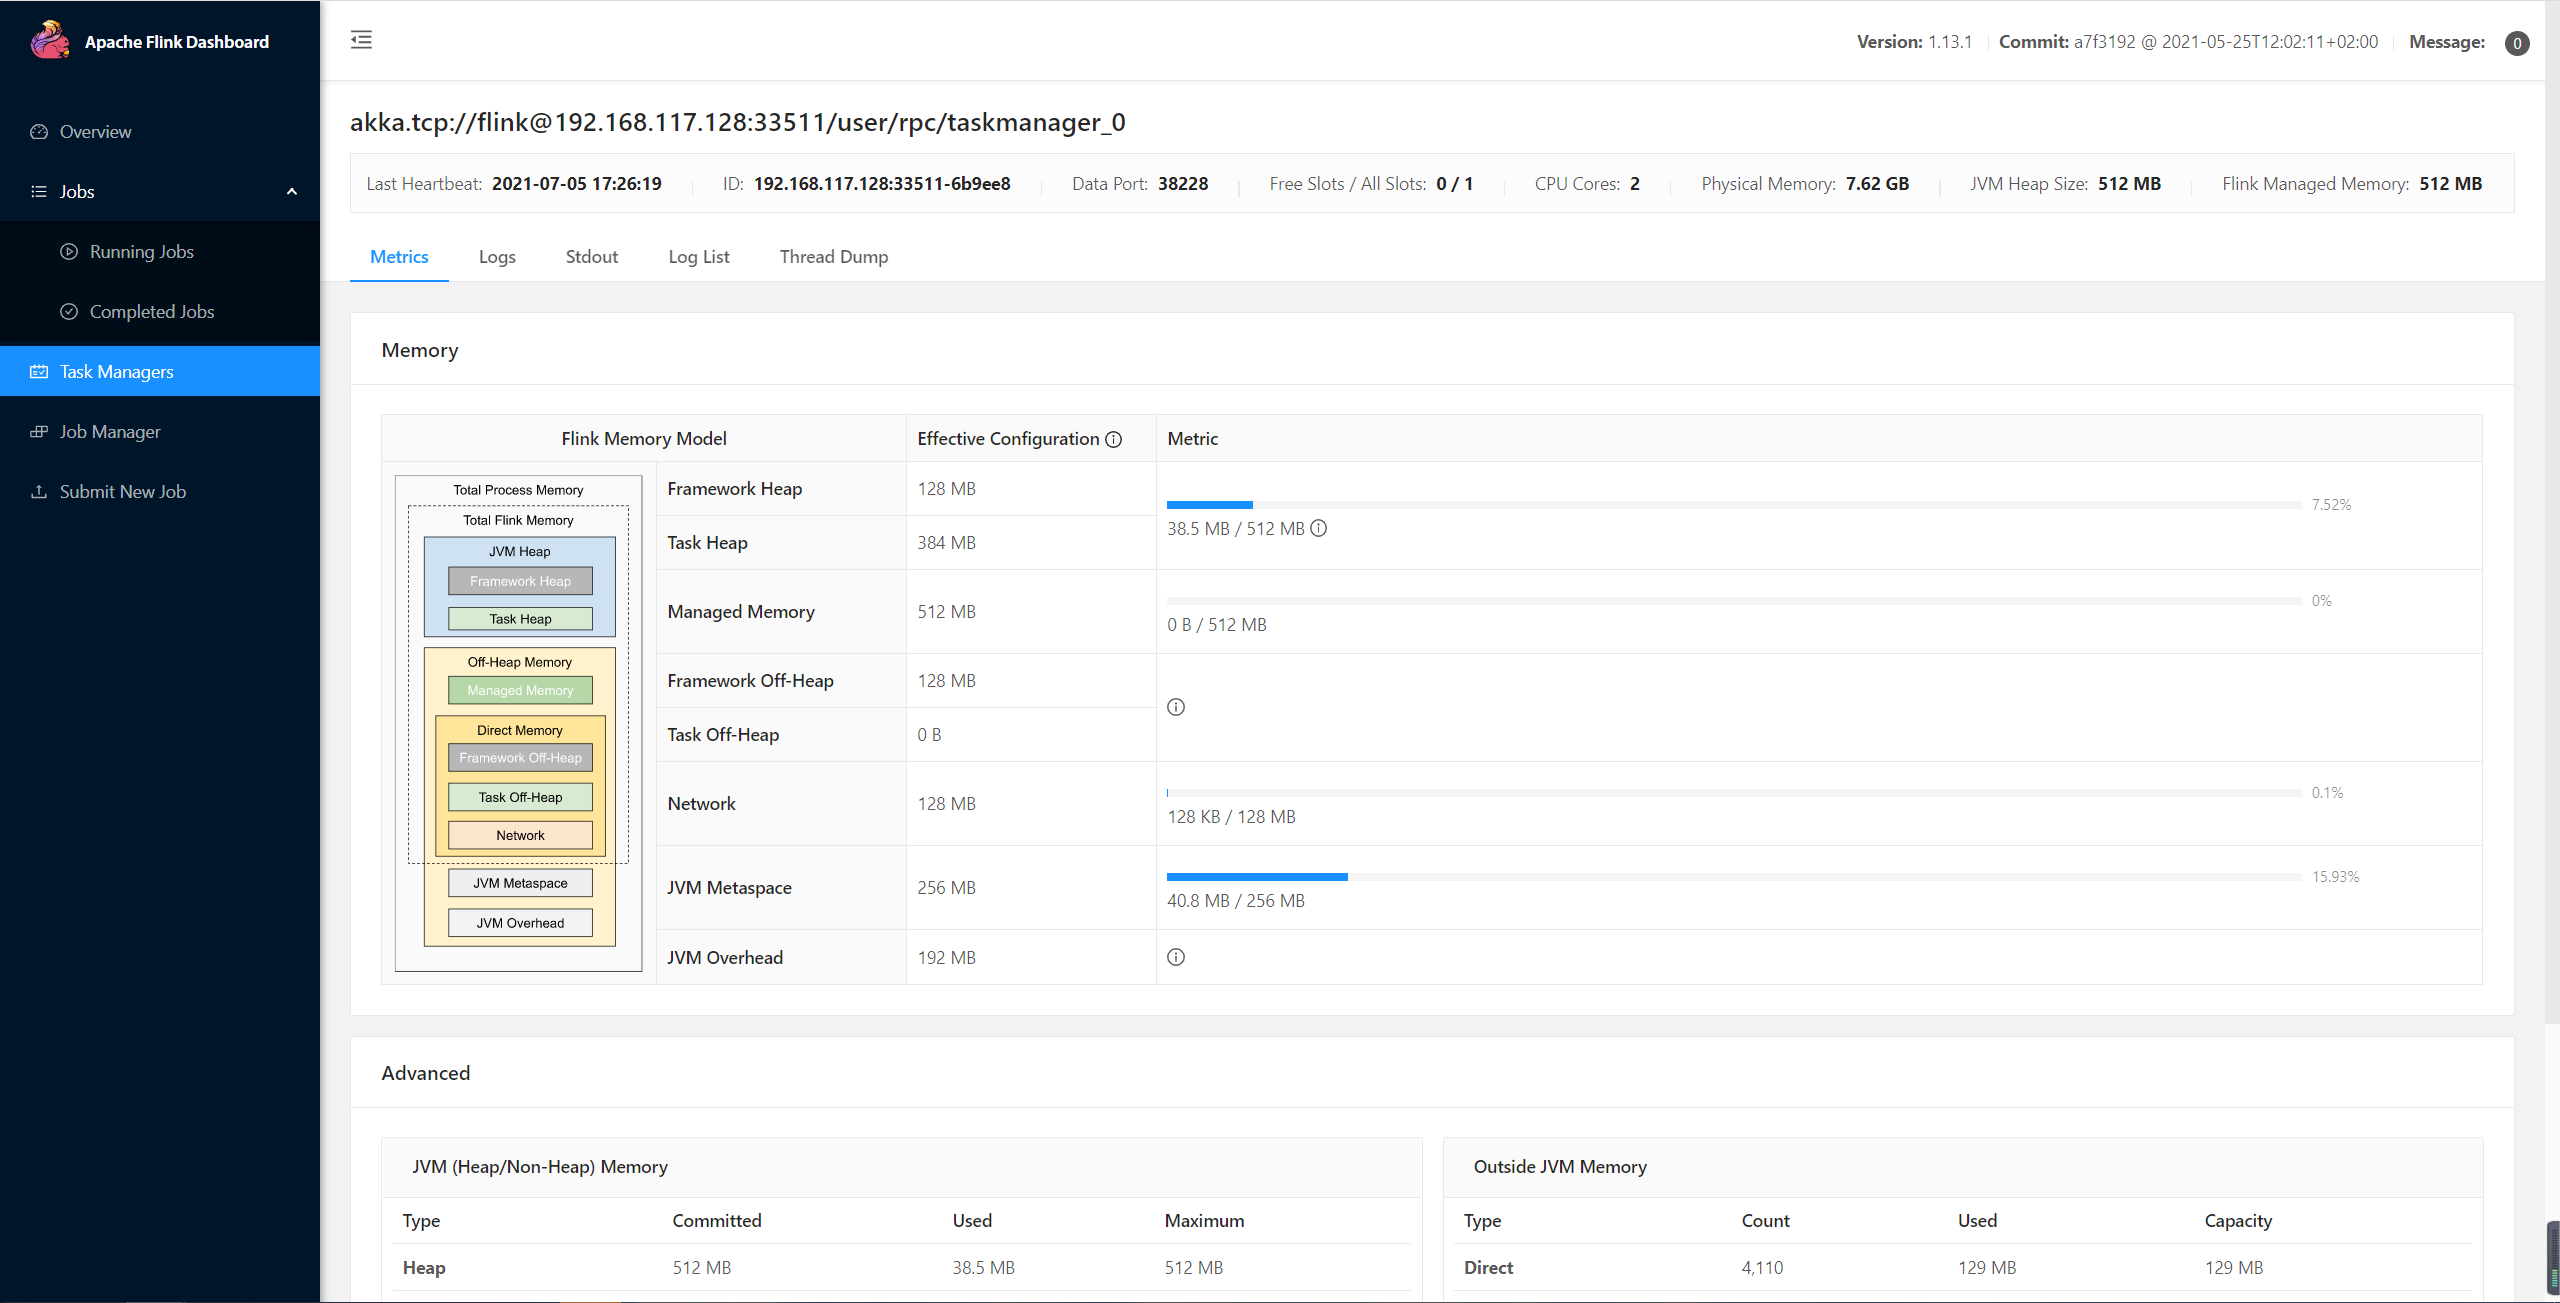The image size is (2560, 1303).
Task: Click the JVM Overhead box in memory model
Action: (520, 923)
